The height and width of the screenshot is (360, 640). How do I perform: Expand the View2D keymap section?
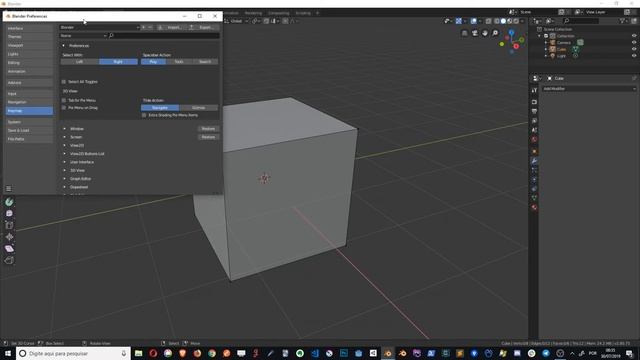(64, 145)
